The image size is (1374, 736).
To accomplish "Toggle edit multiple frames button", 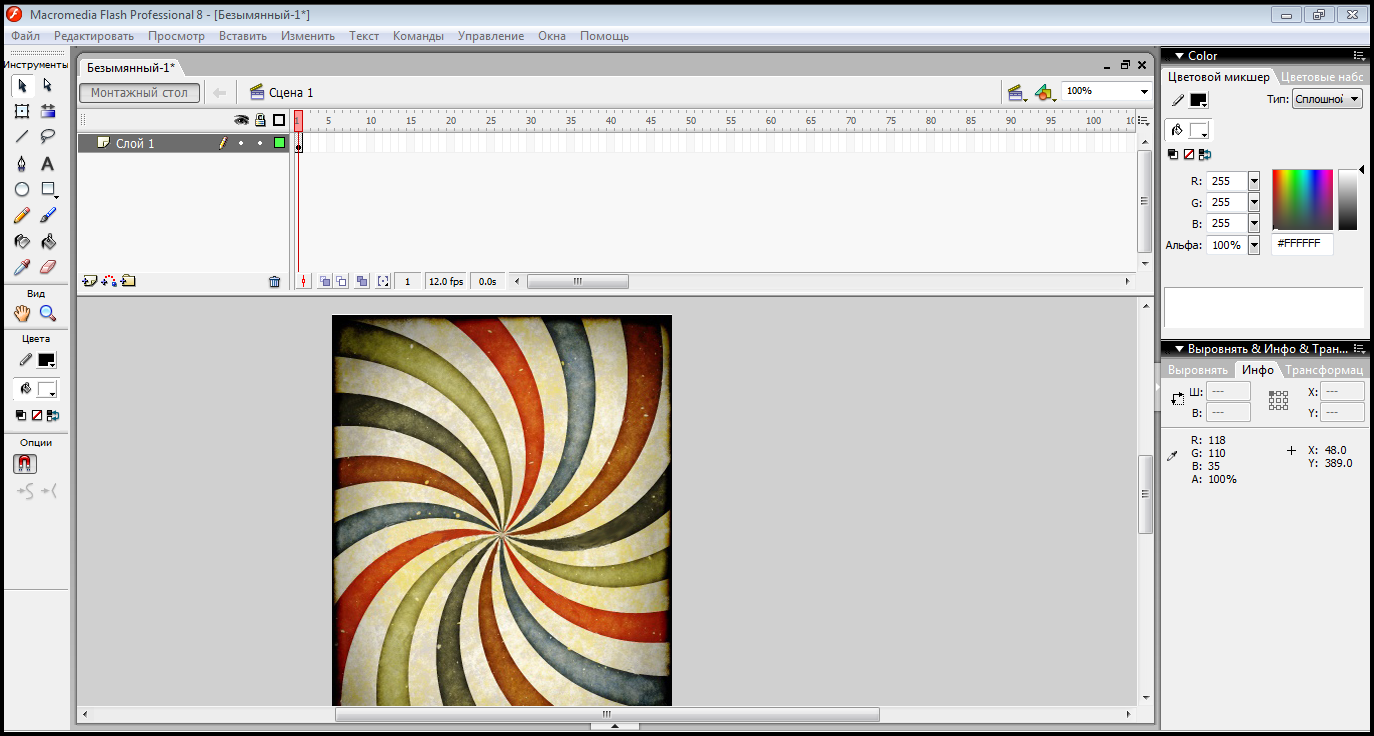I will (x=361, y=282).
